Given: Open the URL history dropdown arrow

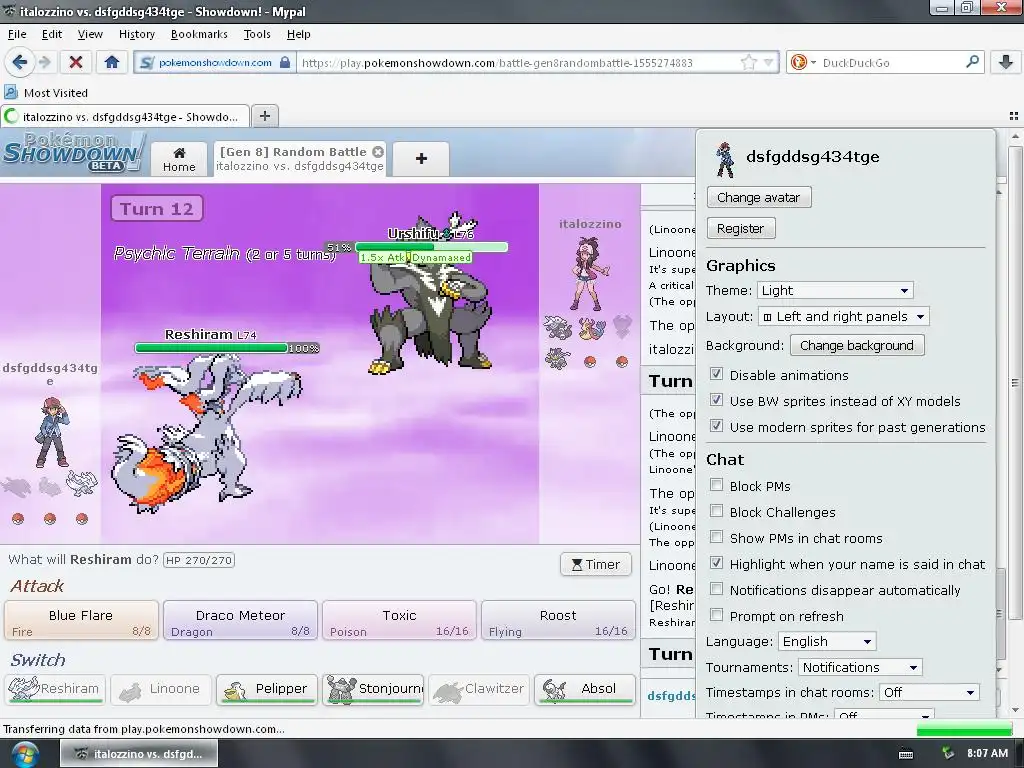Looking at the screenshot, I should (769, 63).
